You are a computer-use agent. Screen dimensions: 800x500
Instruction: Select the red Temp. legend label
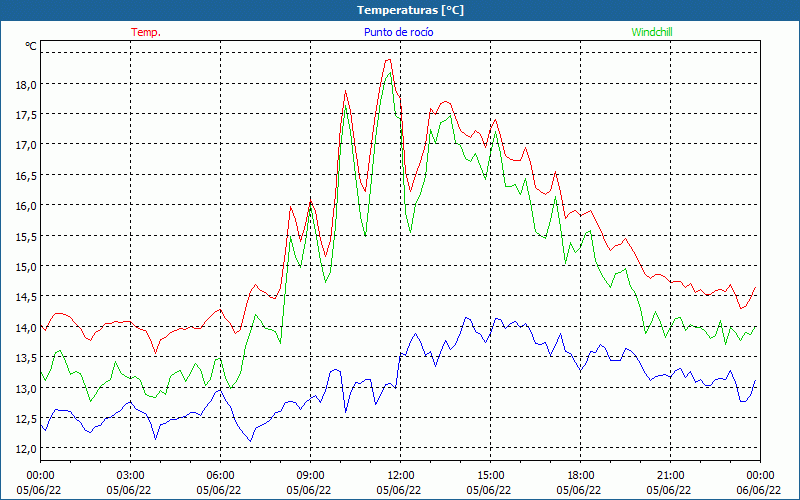[146, 32]
